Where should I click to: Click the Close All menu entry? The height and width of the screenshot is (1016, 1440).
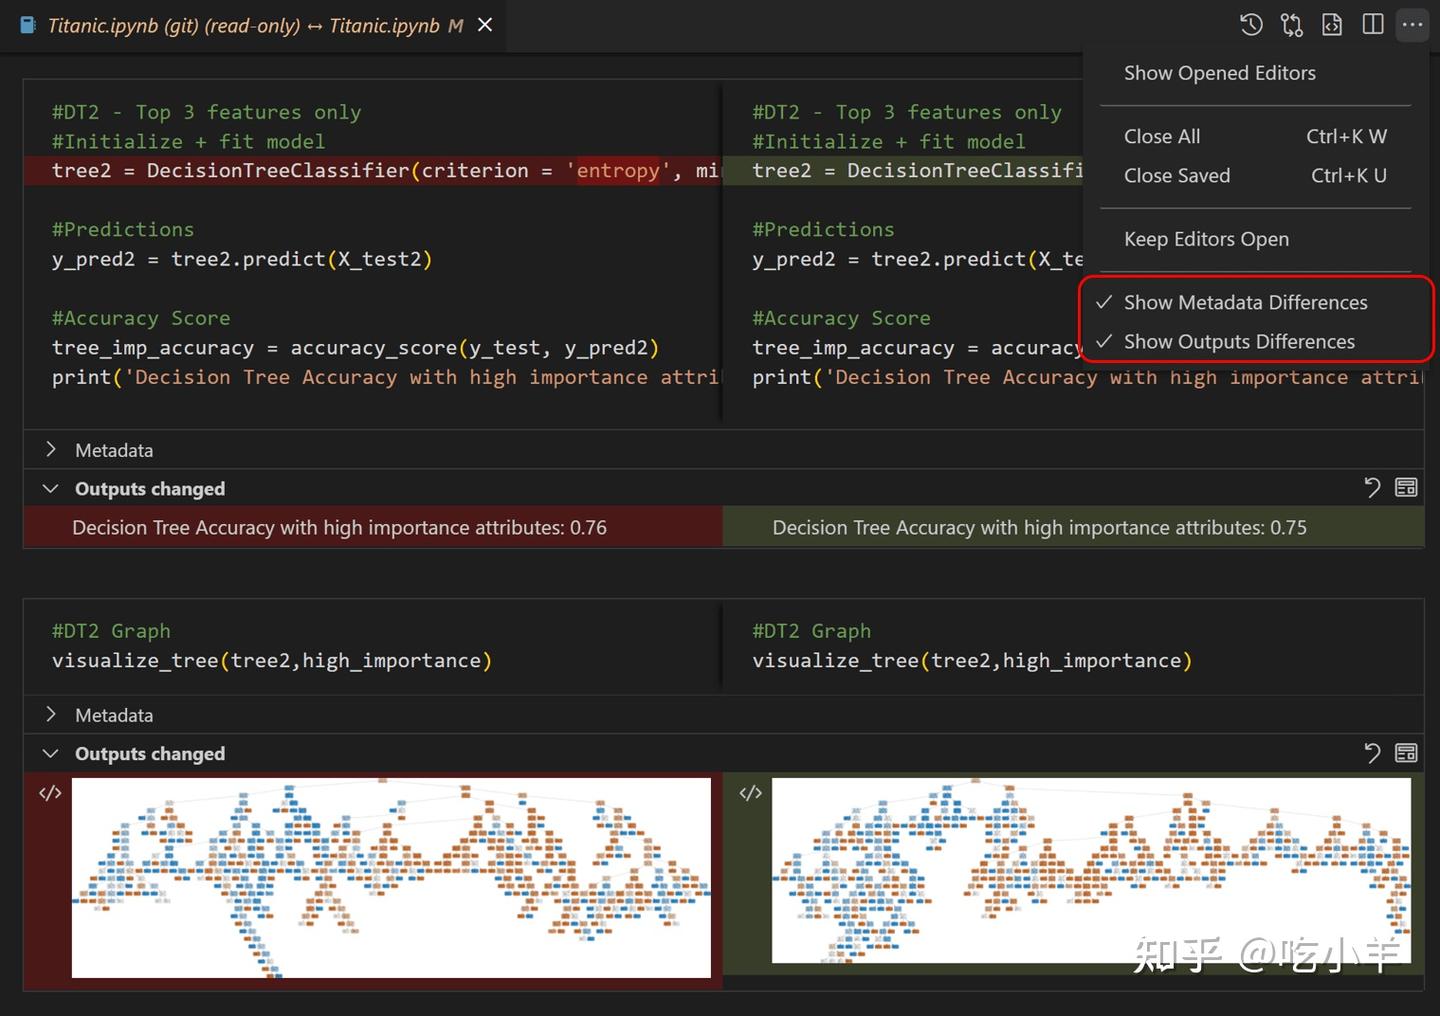(x=1162, y=136)
